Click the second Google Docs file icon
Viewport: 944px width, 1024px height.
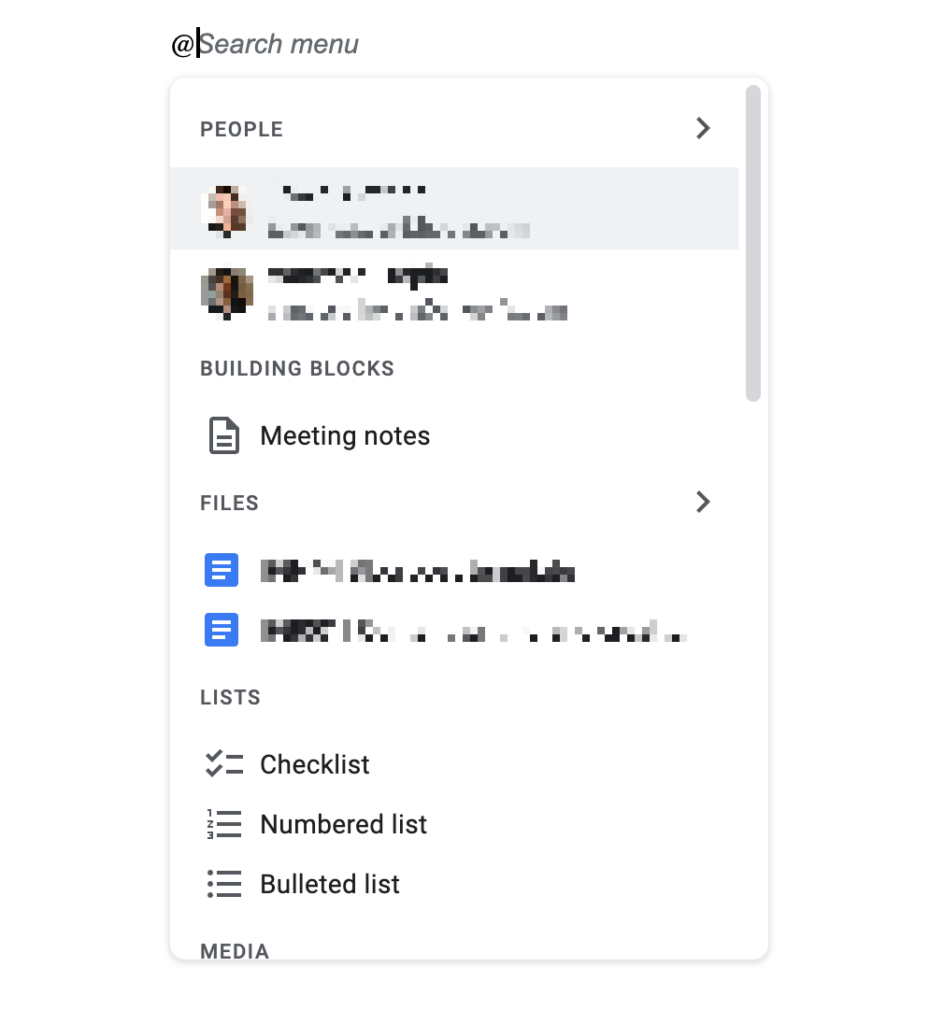(221, 630)
